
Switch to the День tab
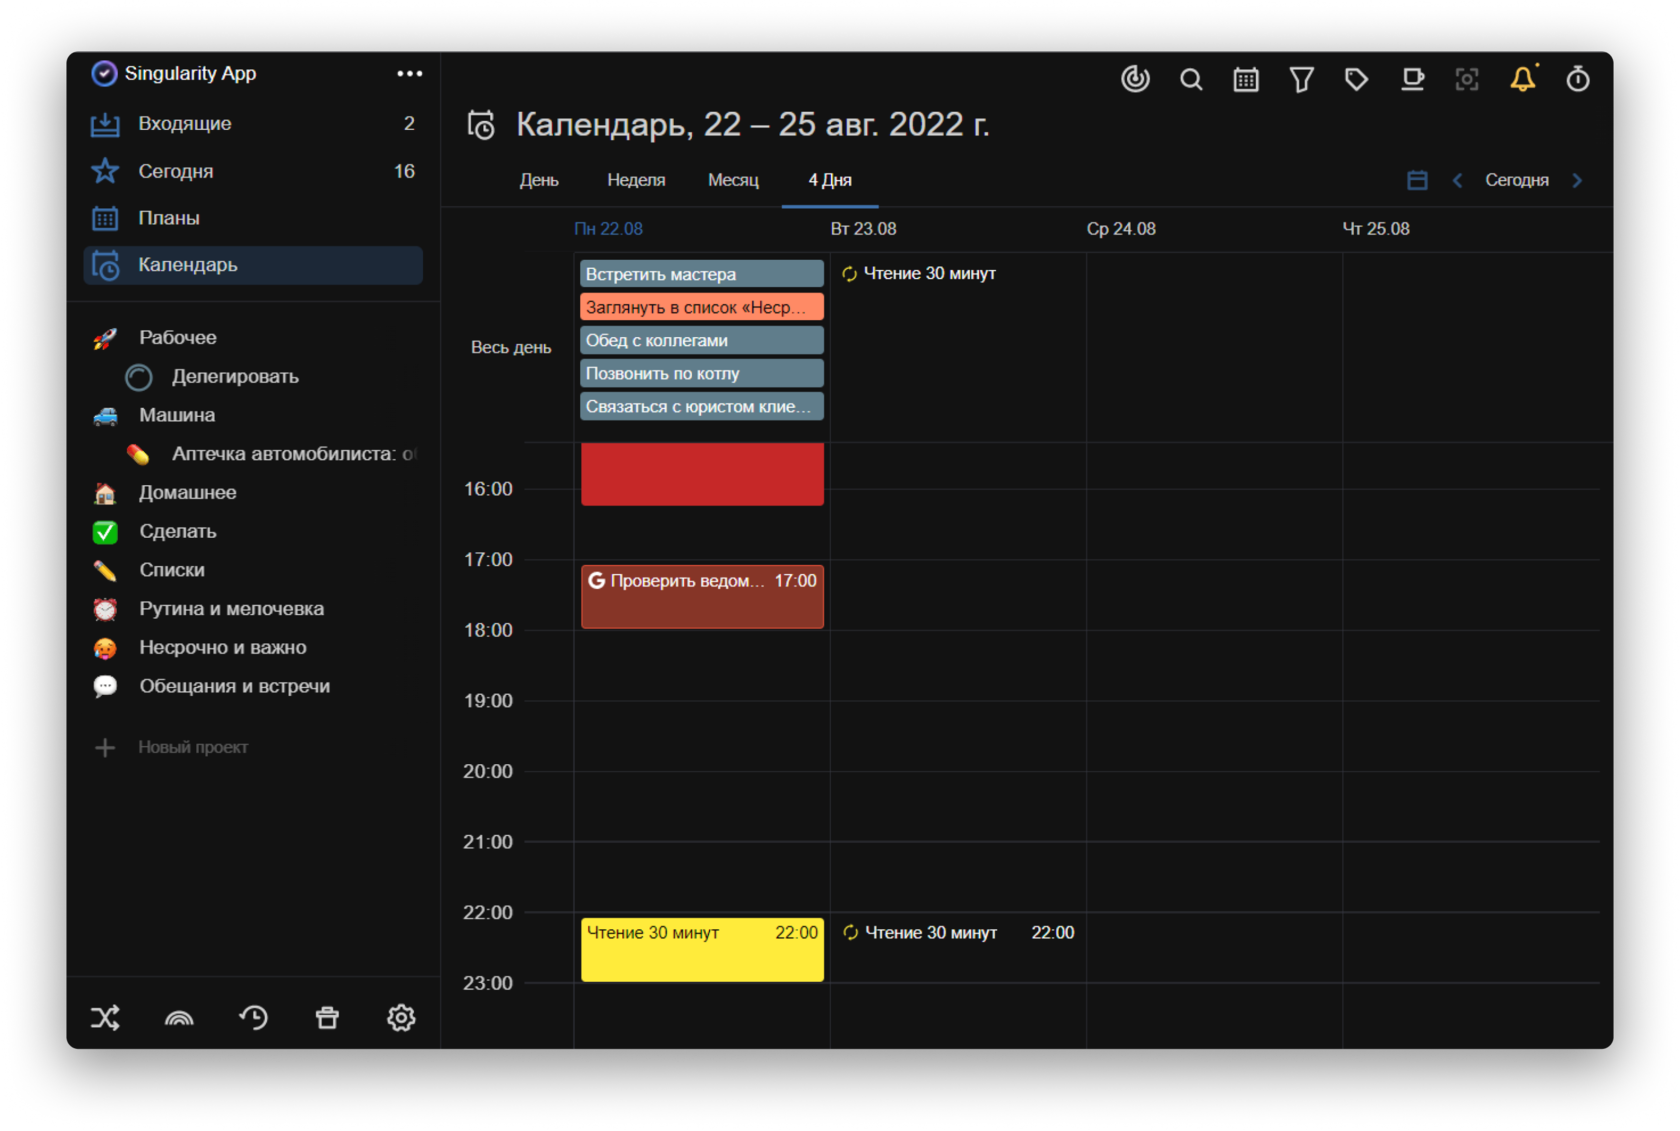pyautogui.click(x=539, y=180)
